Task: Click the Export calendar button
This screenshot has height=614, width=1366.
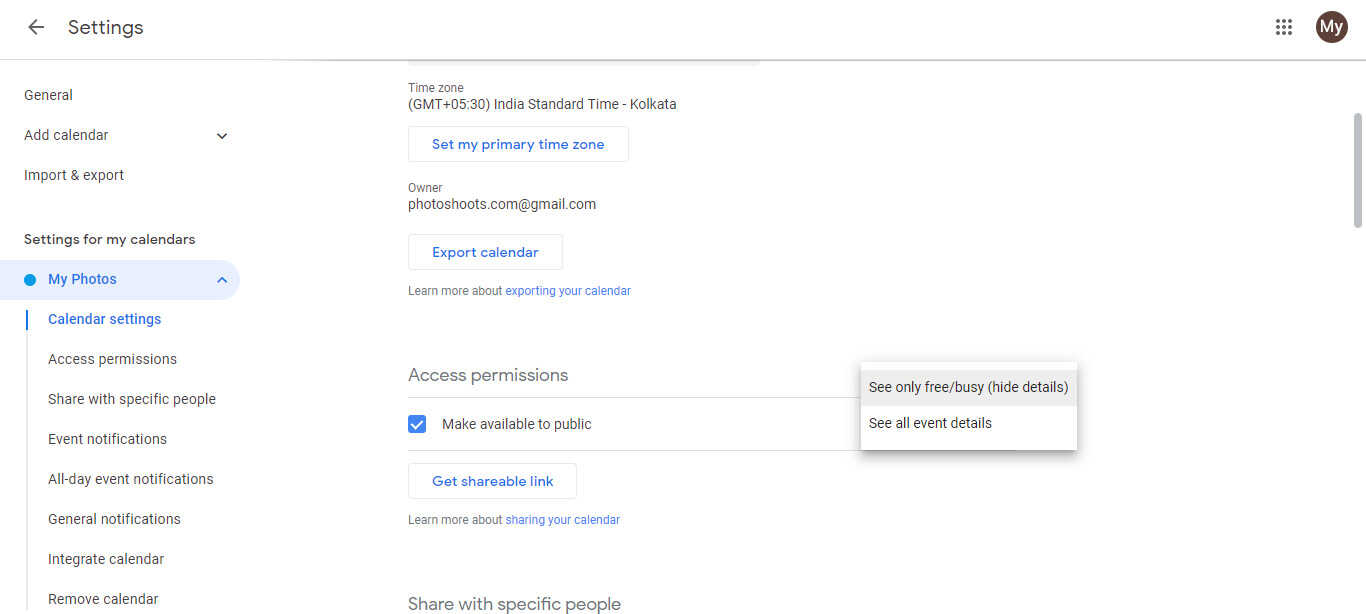Action: tap(485, 252)
